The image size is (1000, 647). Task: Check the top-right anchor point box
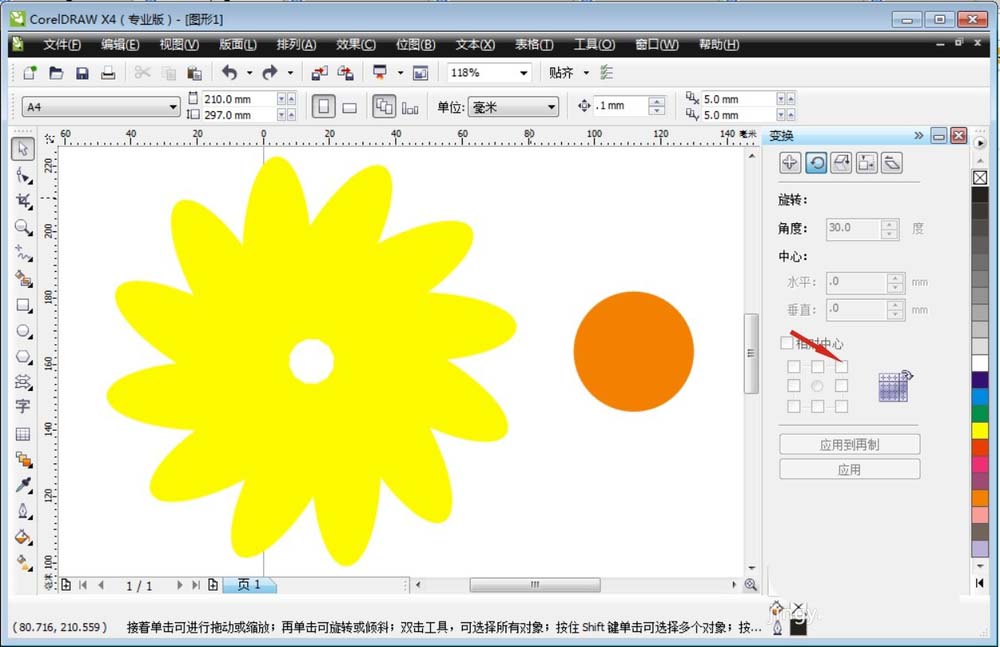(841, 367)
